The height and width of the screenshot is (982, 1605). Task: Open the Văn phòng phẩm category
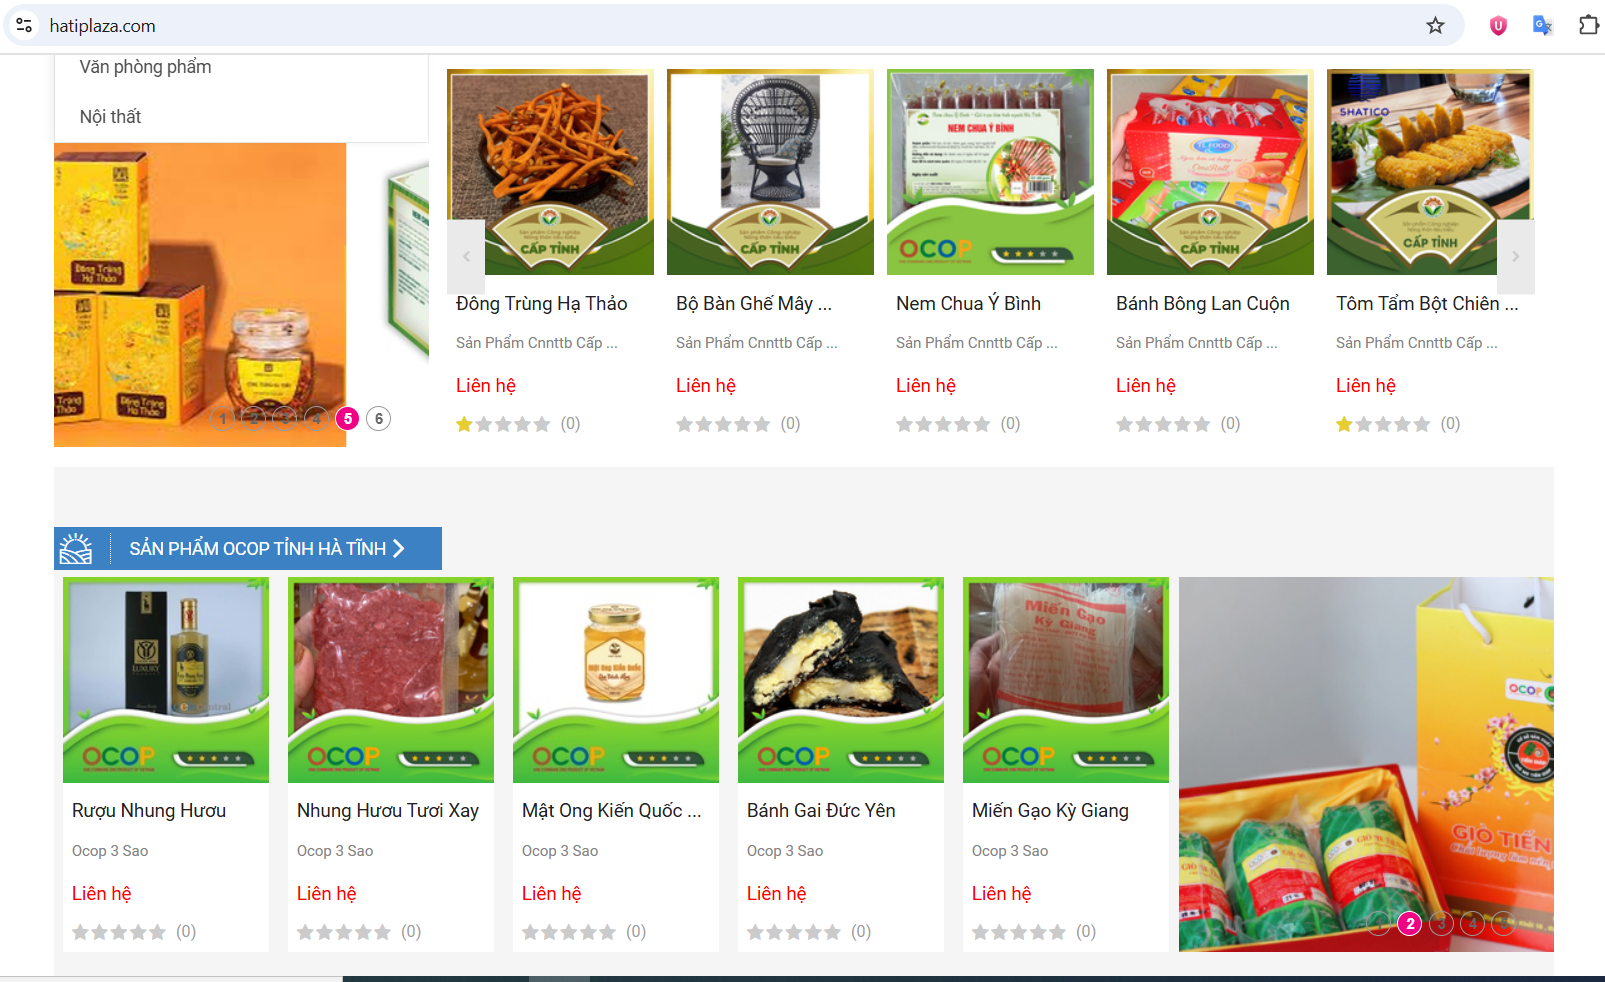[x=145, y=67]
